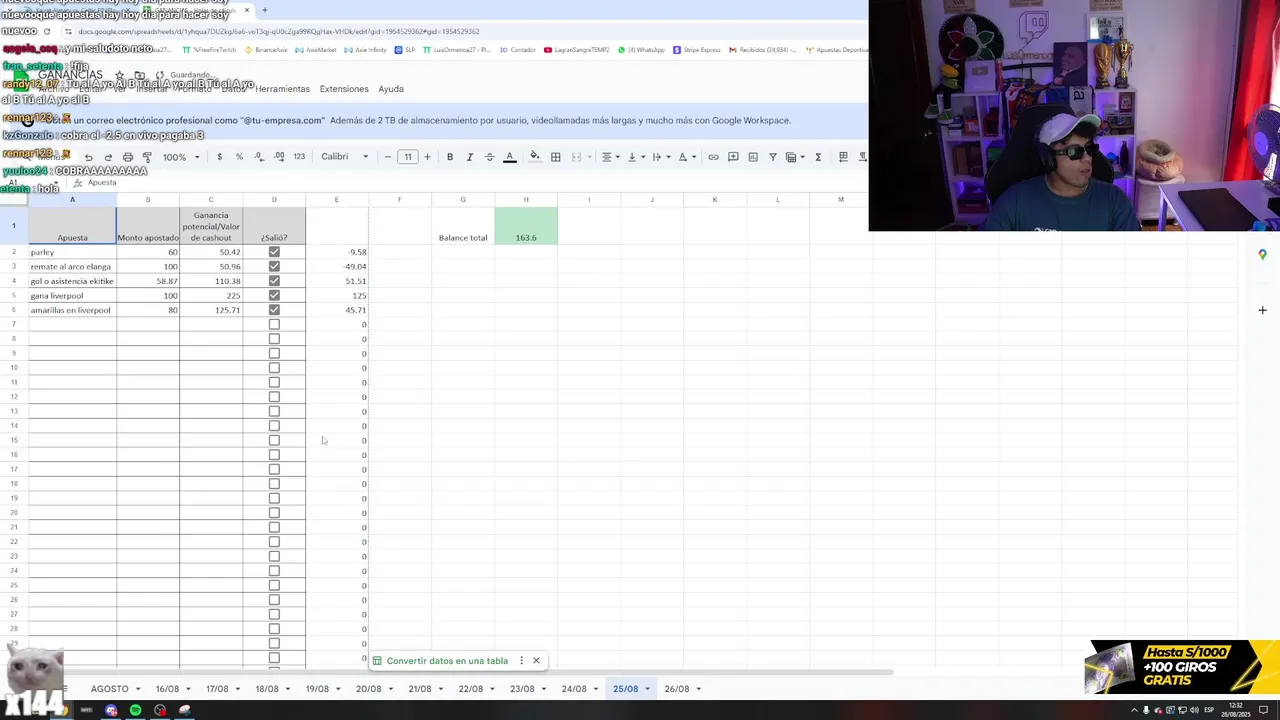The height and width of the screenshot is (720, 1280).
Task: Open functions sigma menu
Action: (x=818, y=157)
